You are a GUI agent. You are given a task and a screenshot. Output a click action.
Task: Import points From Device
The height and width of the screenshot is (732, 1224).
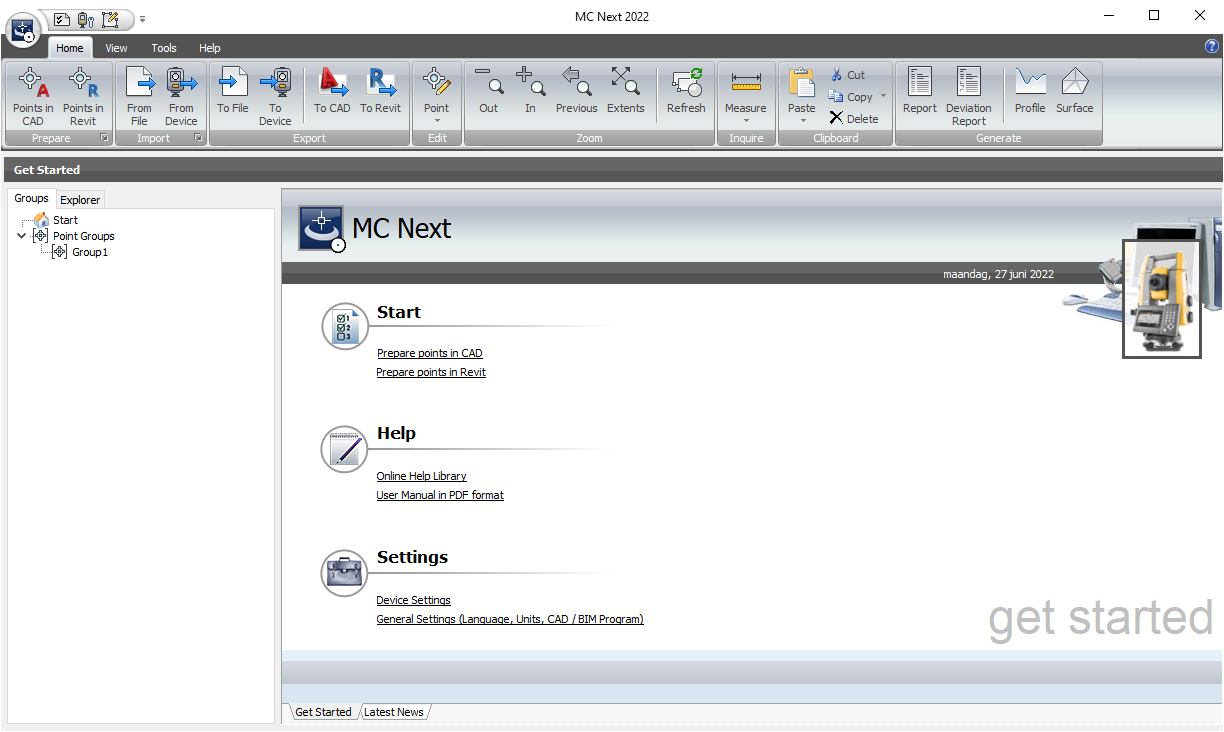(x=181, y=97)
